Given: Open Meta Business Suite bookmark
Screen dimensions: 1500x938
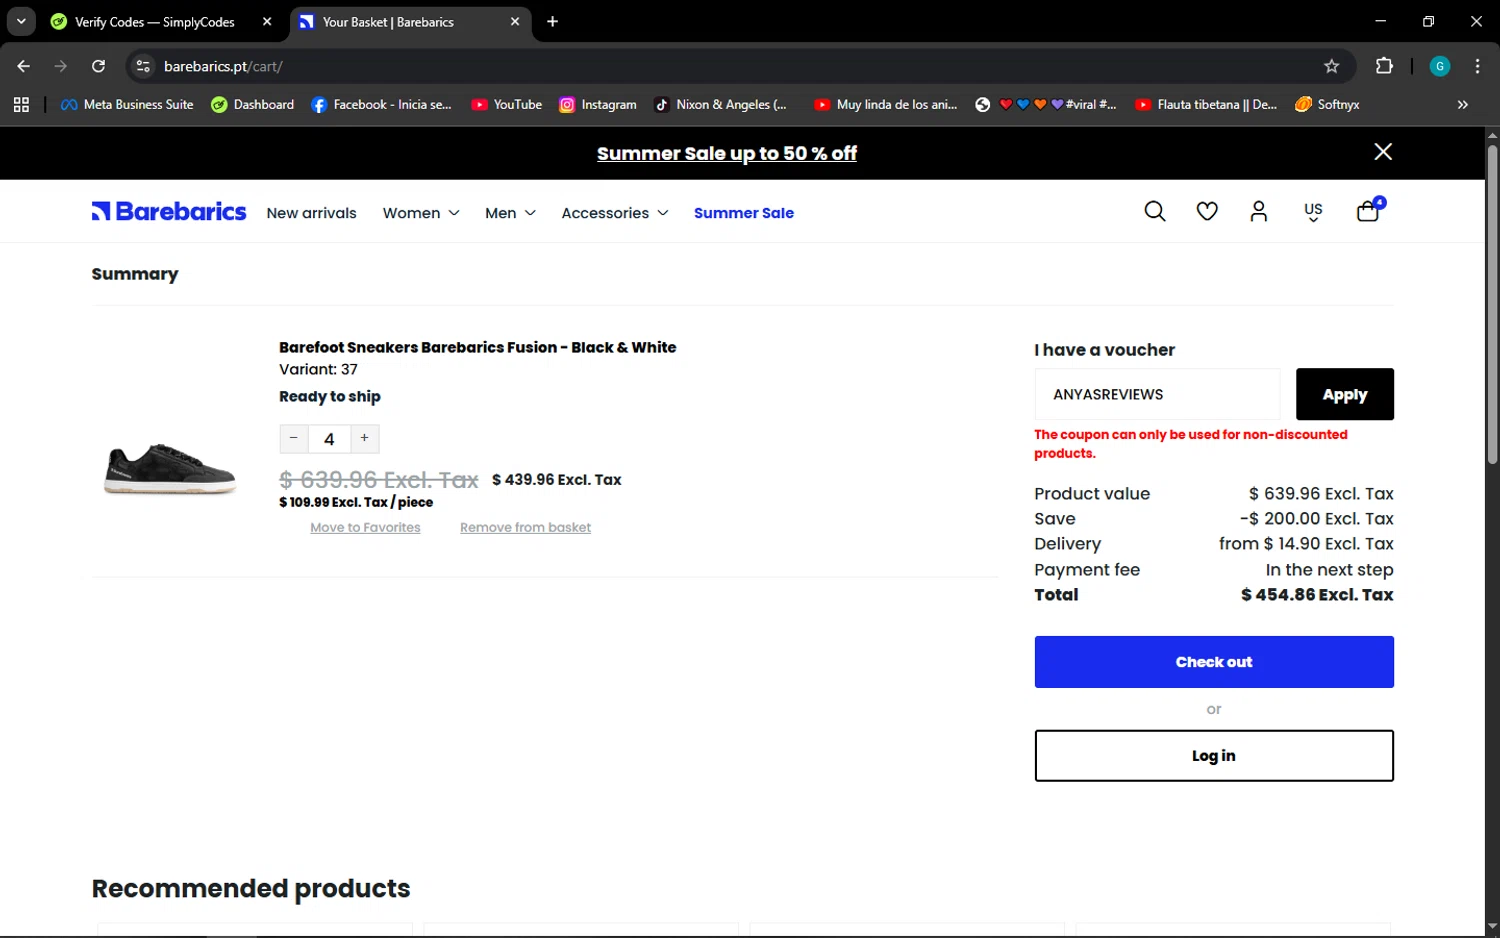Looking at the screenshot, I should tap(127, 104).
